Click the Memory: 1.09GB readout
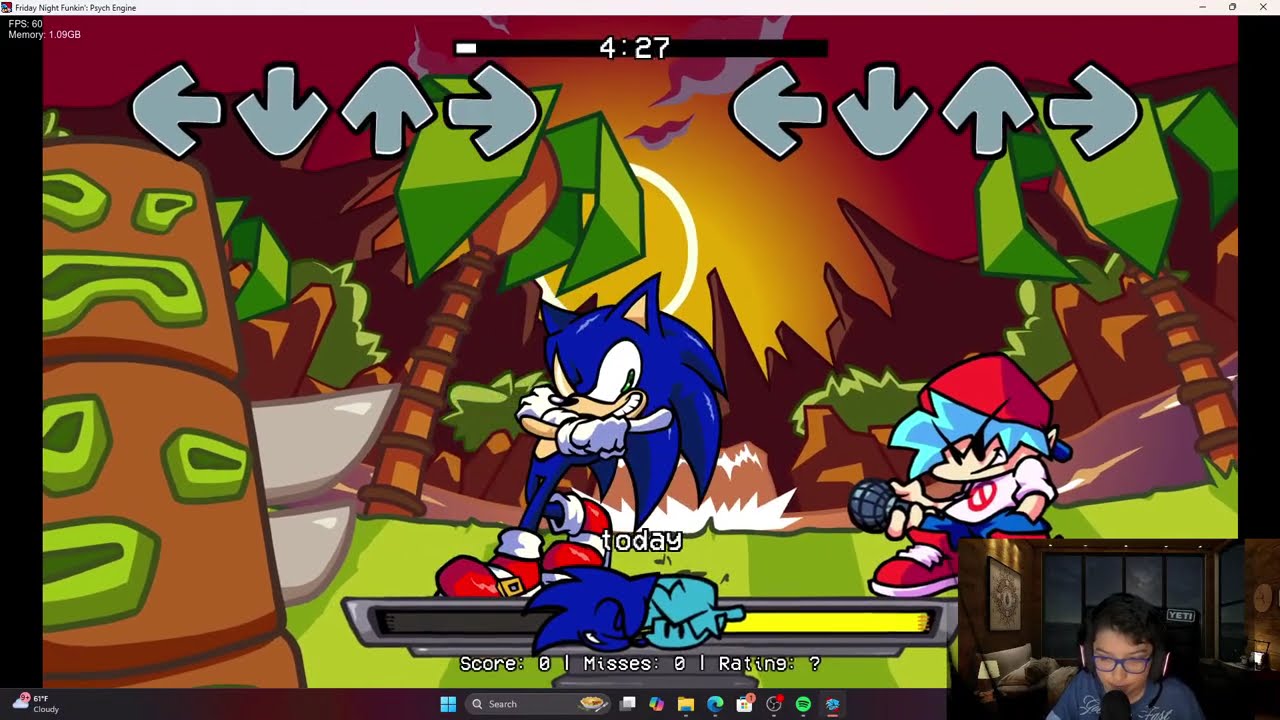The width and height of the screenshot is (1280, 720). pyautogui.click(x=45, y=35)
